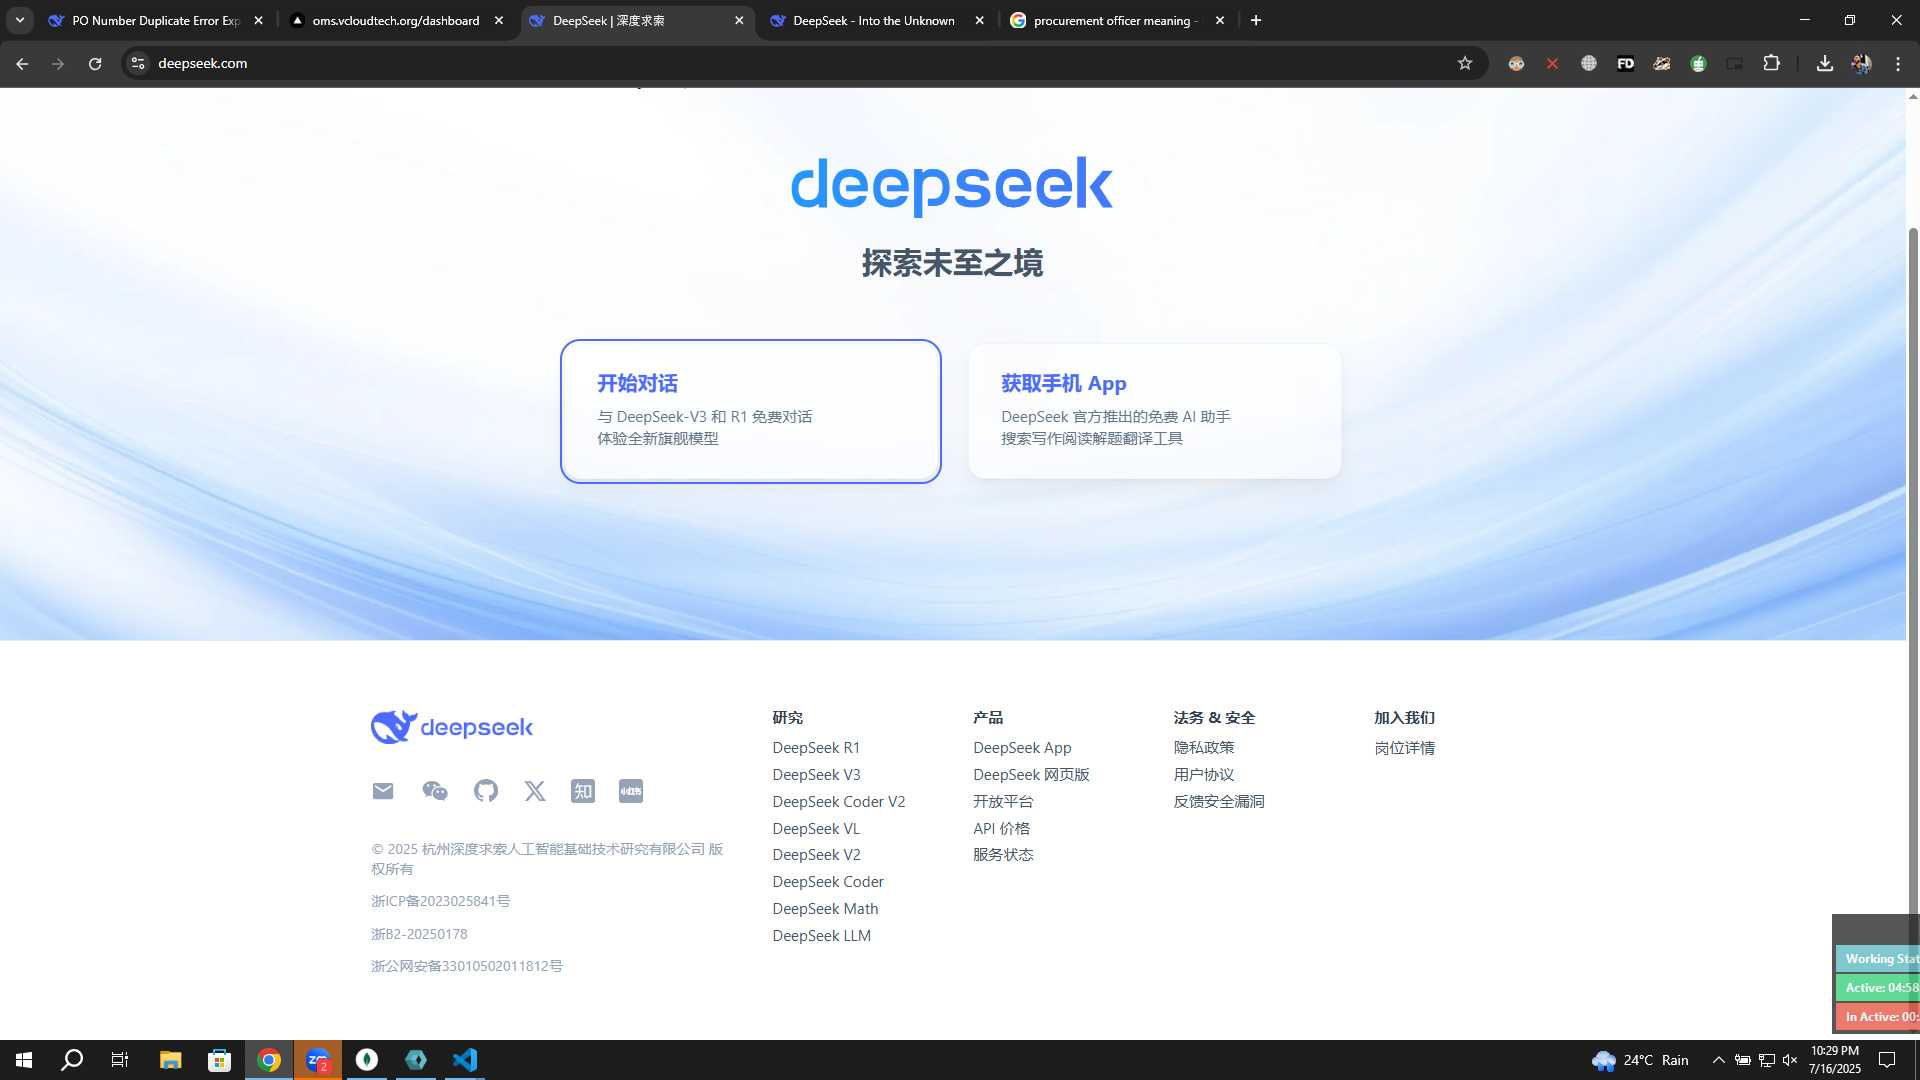Open the DeepSeek VL link

tap(816, 829)
